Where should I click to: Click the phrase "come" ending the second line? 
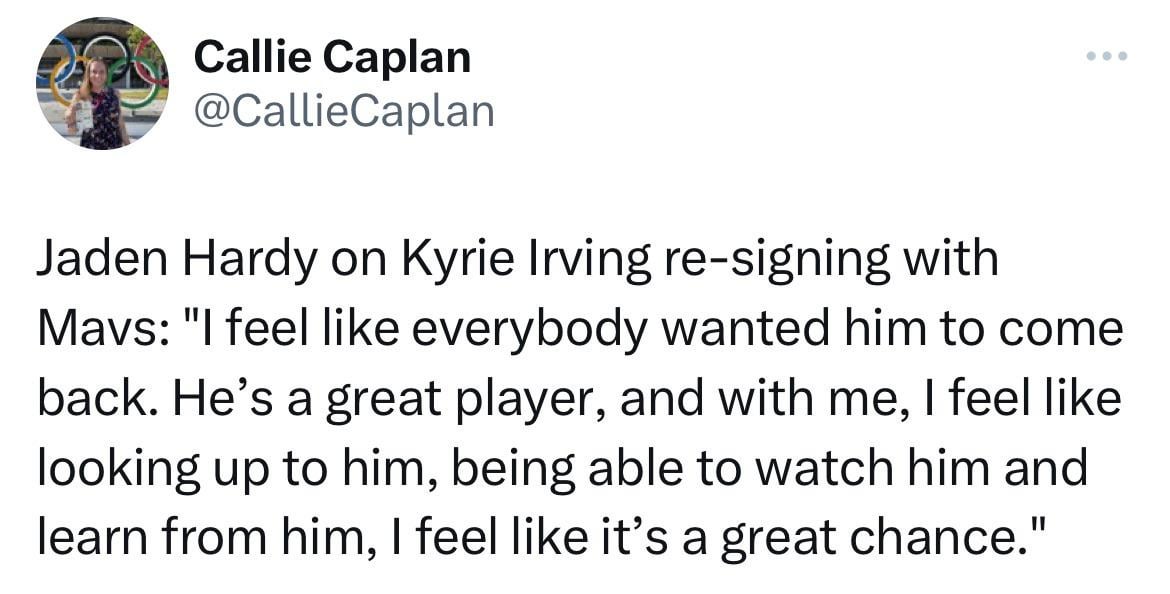pyautogui.click(x=1071, y=330)
